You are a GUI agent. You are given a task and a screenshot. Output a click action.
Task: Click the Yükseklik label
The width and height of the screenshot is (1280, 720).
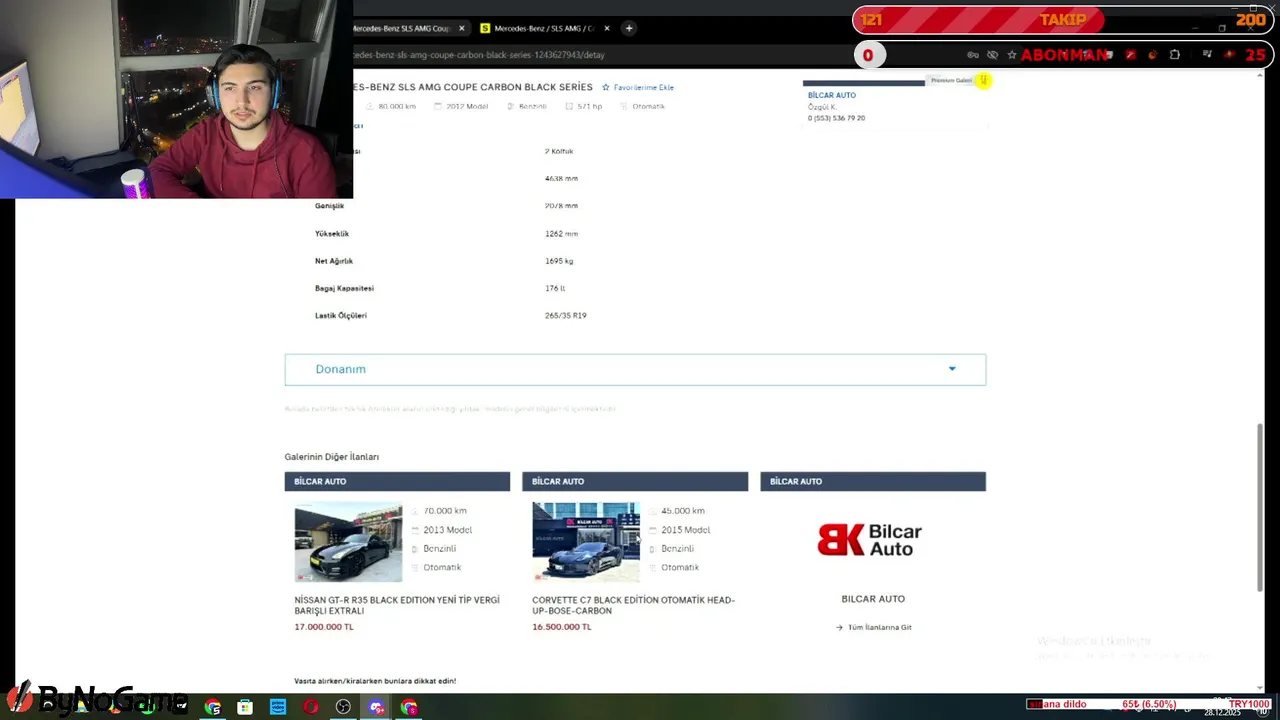click(332, 233)
